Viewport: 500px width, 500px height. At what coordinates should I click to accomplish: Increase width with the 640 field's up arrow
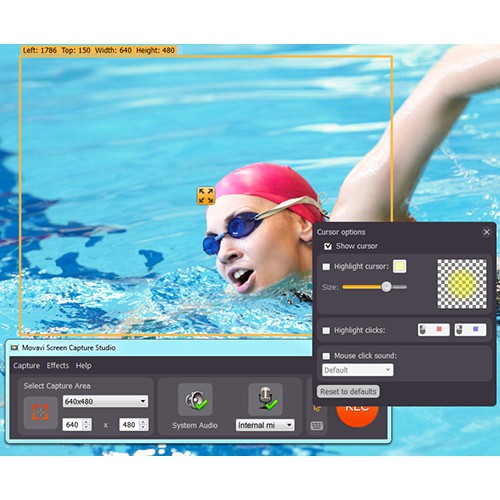87,422
